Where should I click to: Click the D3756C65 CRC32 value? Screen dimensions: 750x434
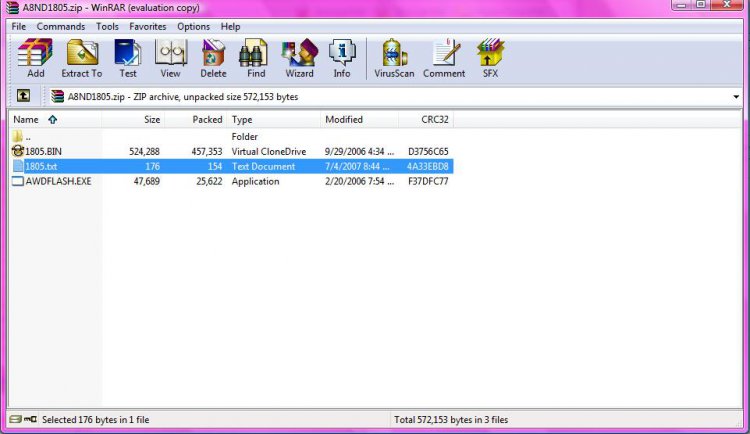pyautogui.click(x=428, y=151)
